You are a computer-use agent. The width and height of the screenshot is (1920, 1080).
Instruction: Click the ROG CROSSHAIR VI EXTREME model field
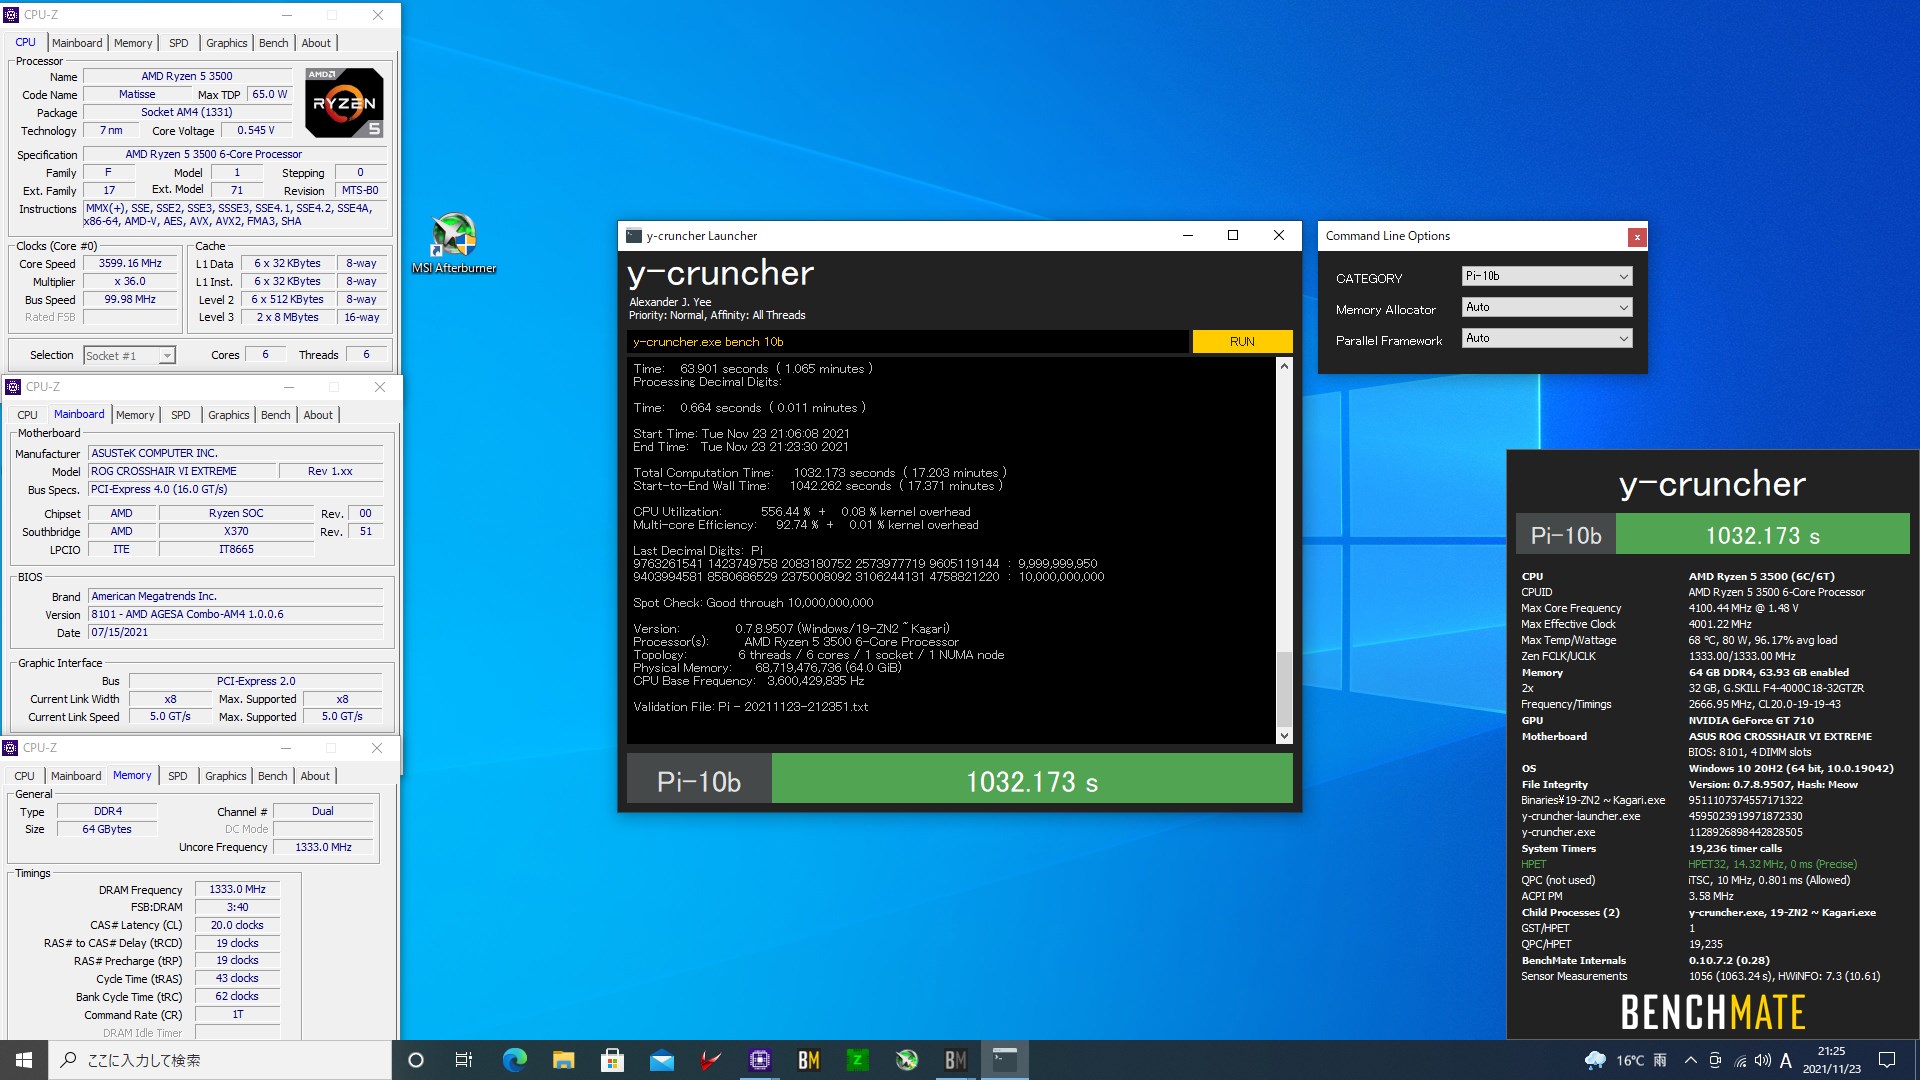181,471
